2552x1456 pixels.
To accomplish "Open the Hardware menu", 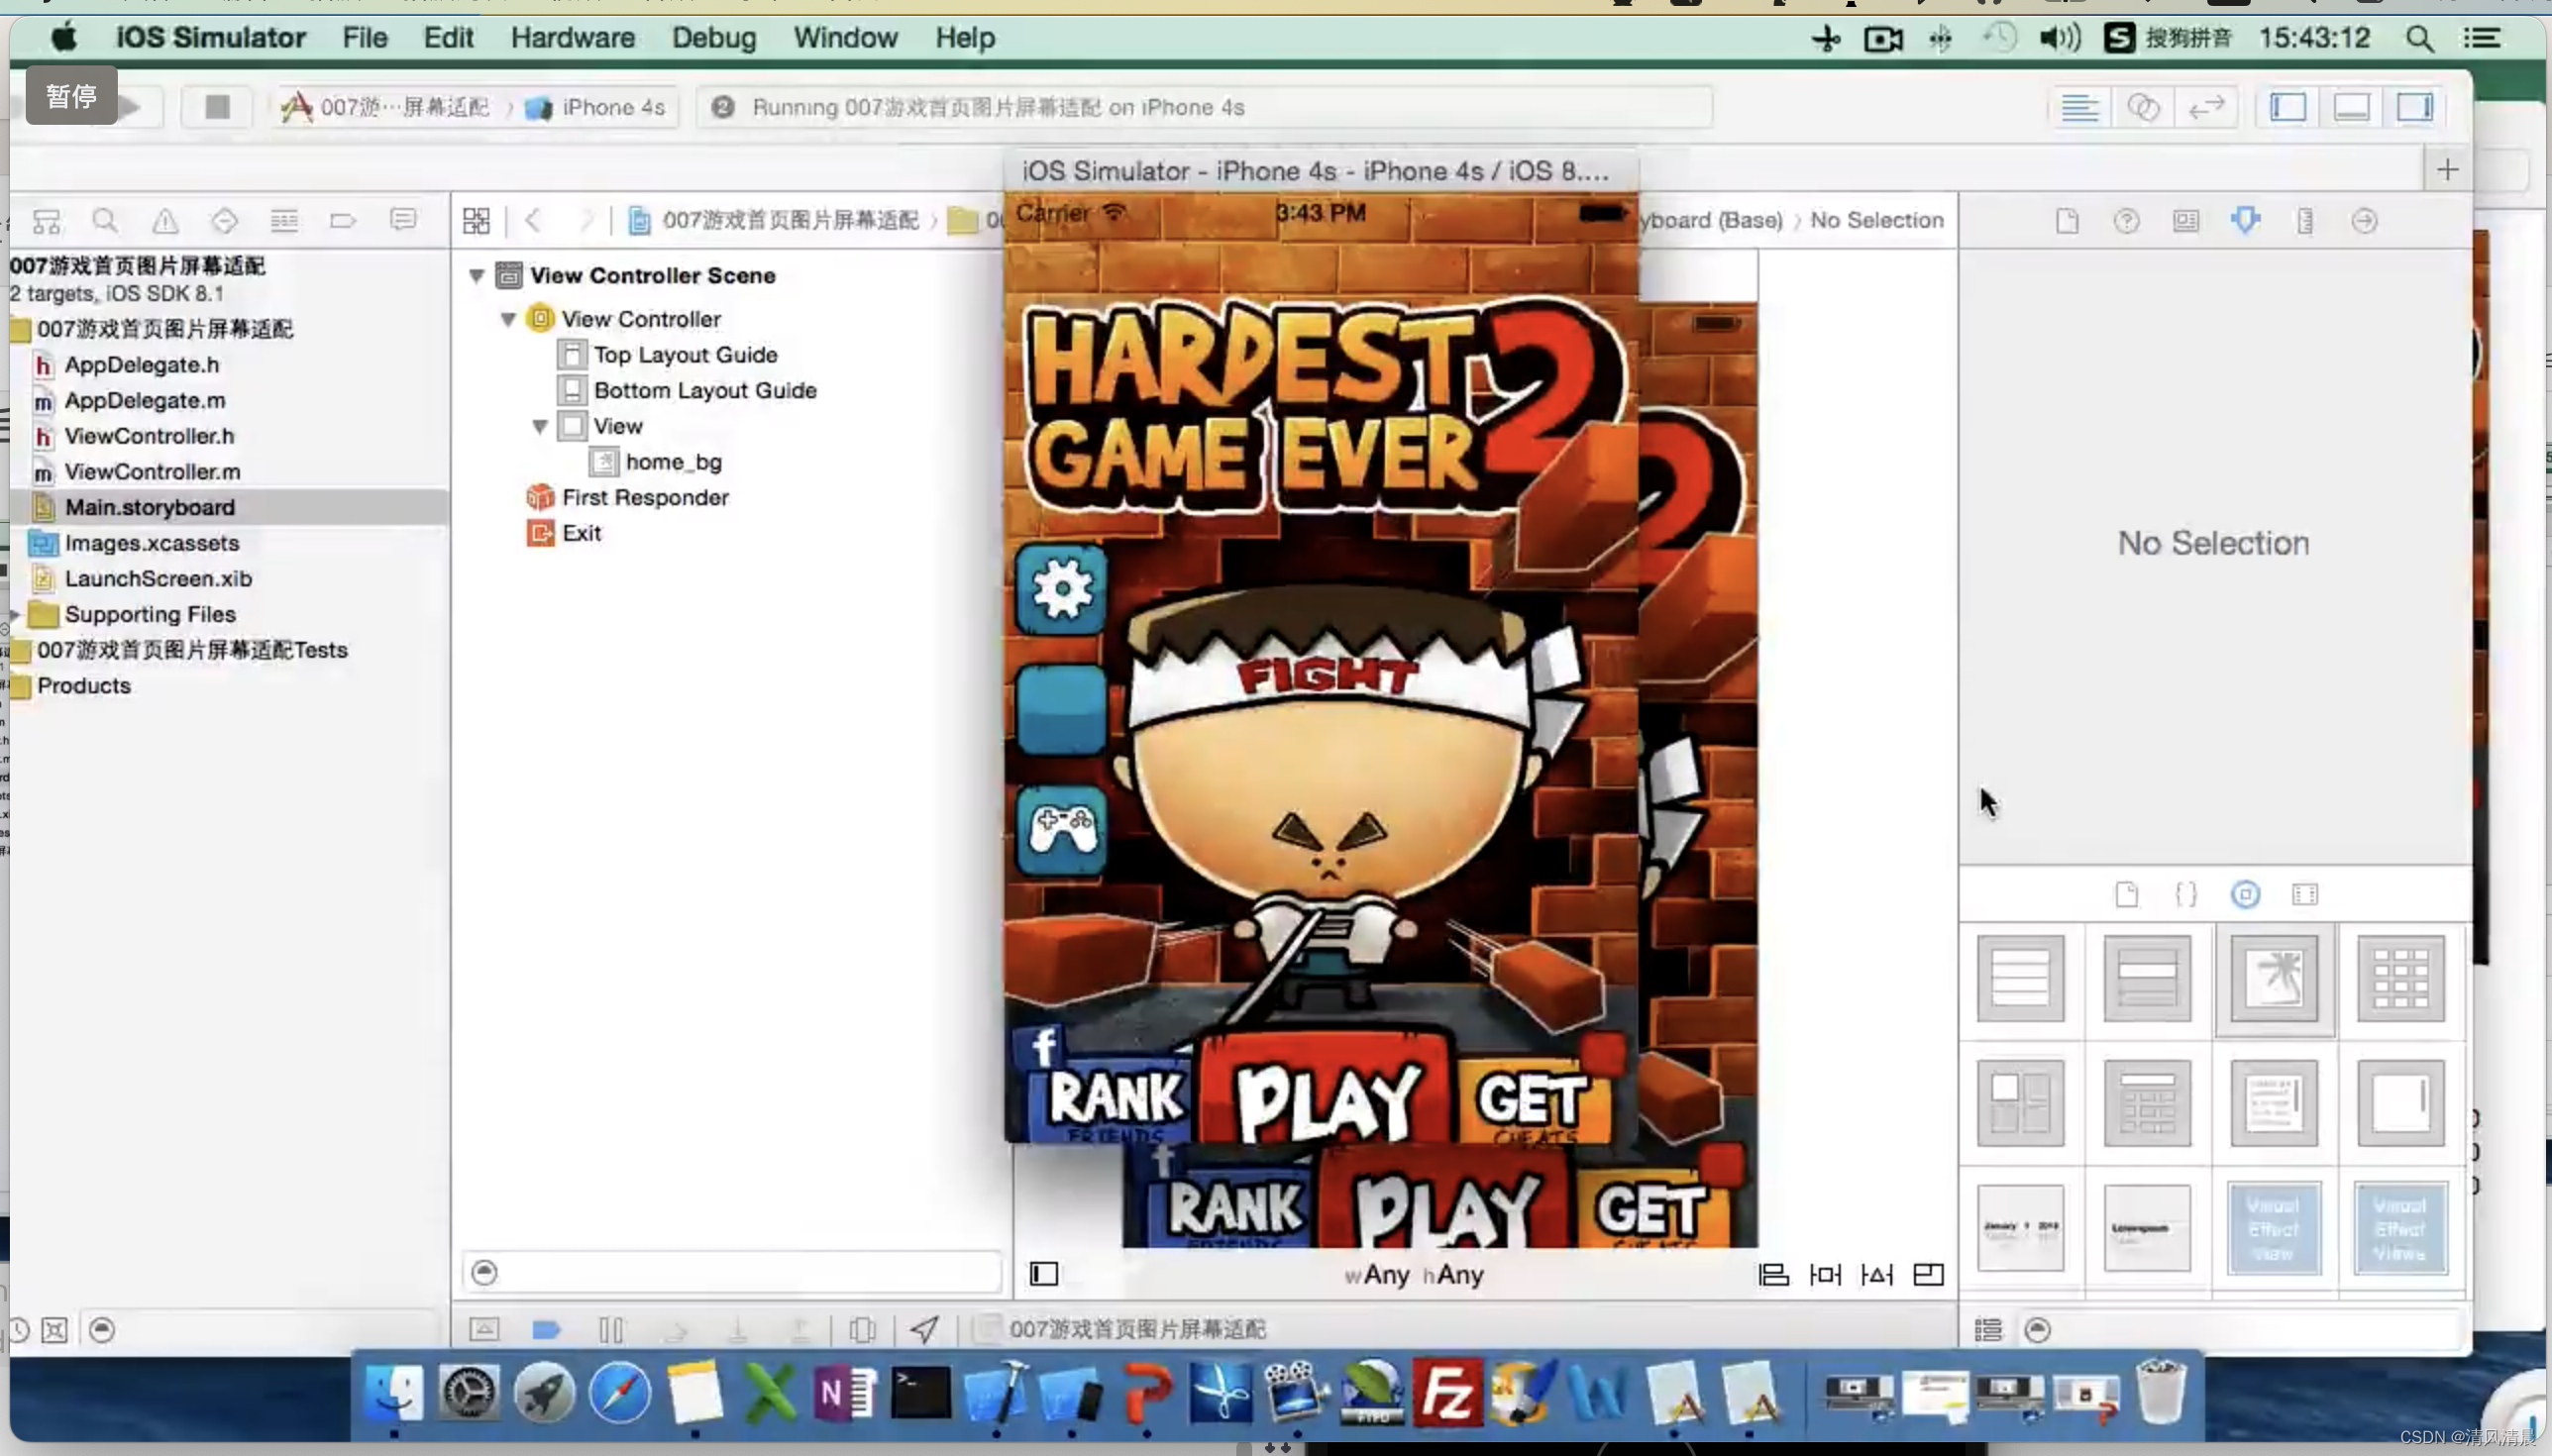I will tap(573, 38).
